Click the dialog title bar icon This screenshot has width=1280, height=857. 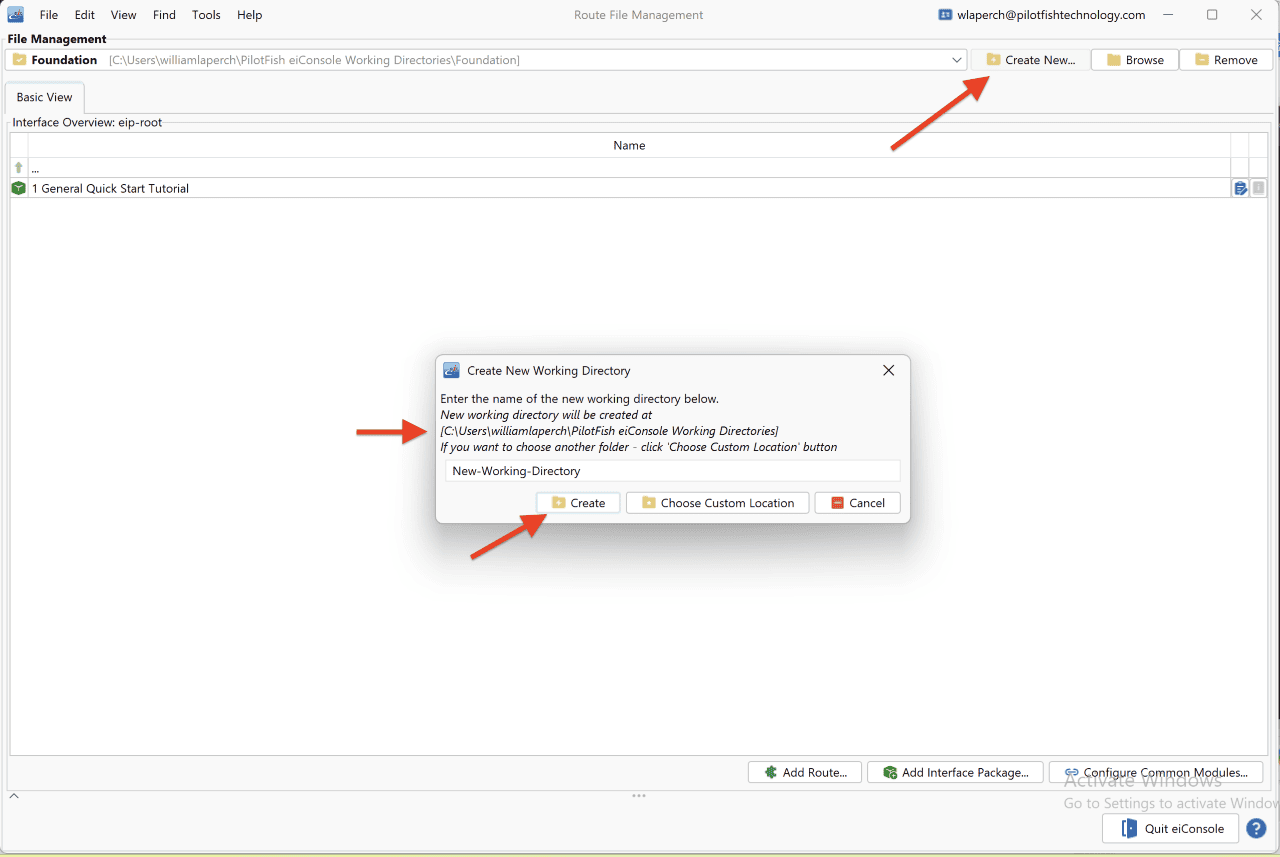[451, 370]
